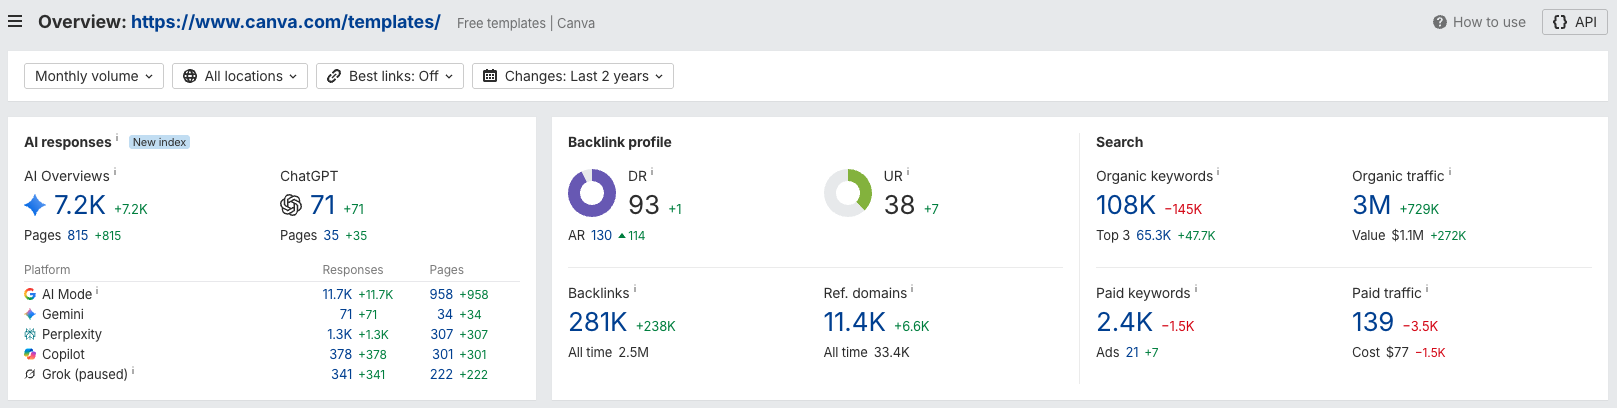Click the ChatGPT logo icon

pos(291,205)
